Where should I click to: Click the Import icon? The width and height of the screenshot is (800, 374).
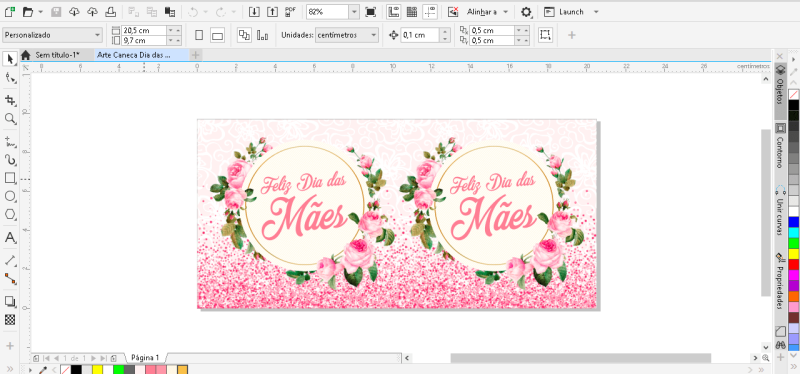254,11
